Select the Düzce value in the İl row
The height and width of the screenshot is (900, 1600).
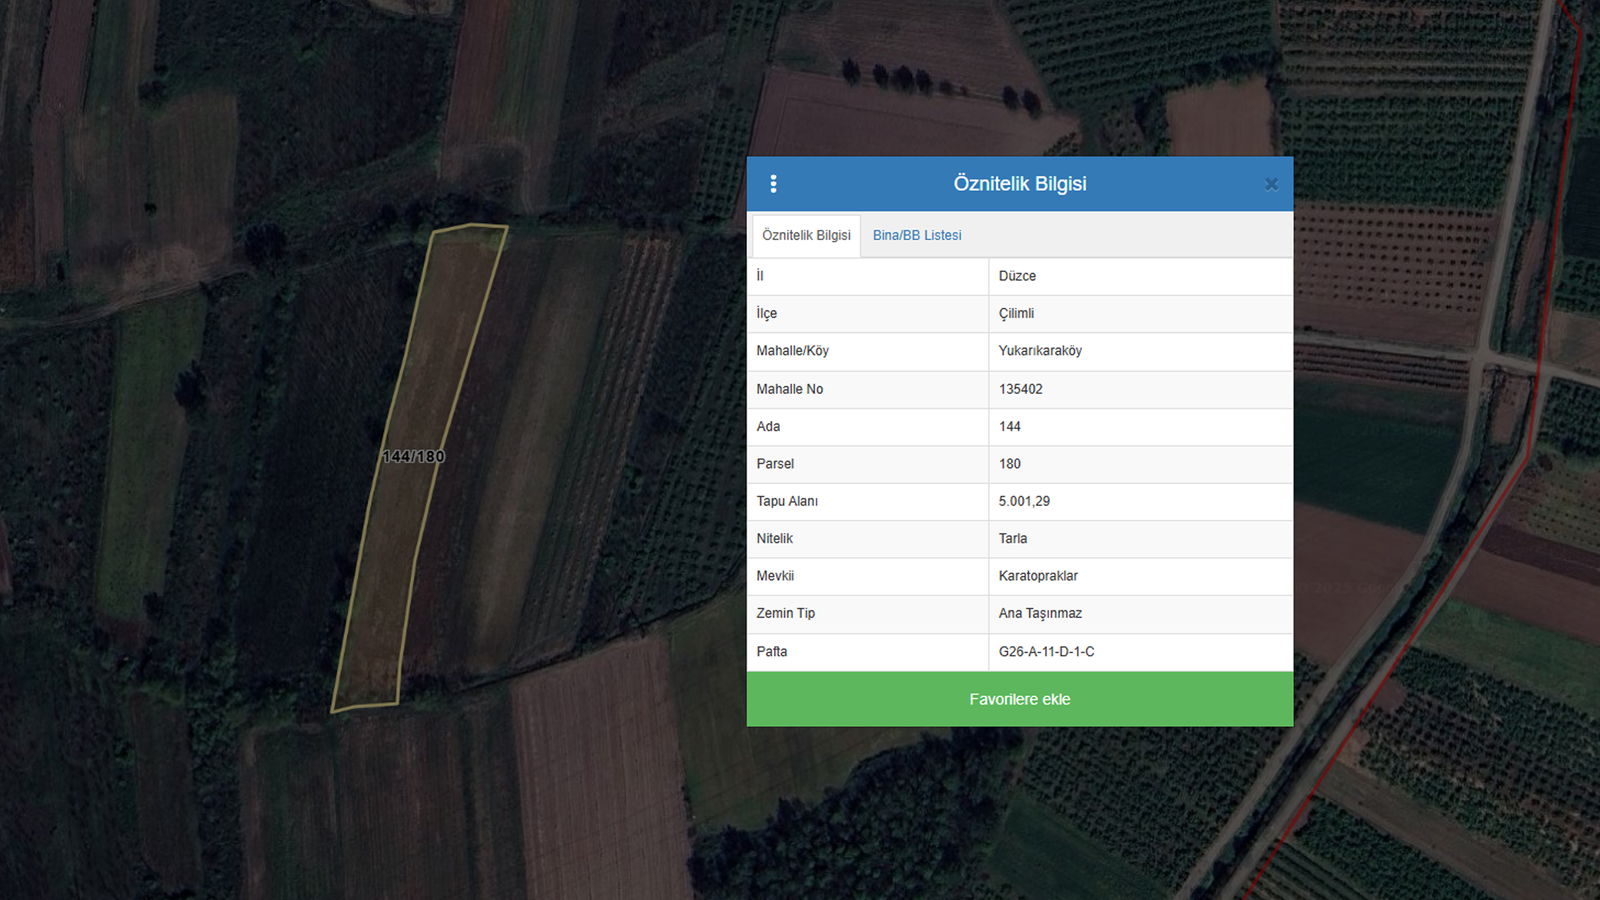click(x=1017, y=277)
